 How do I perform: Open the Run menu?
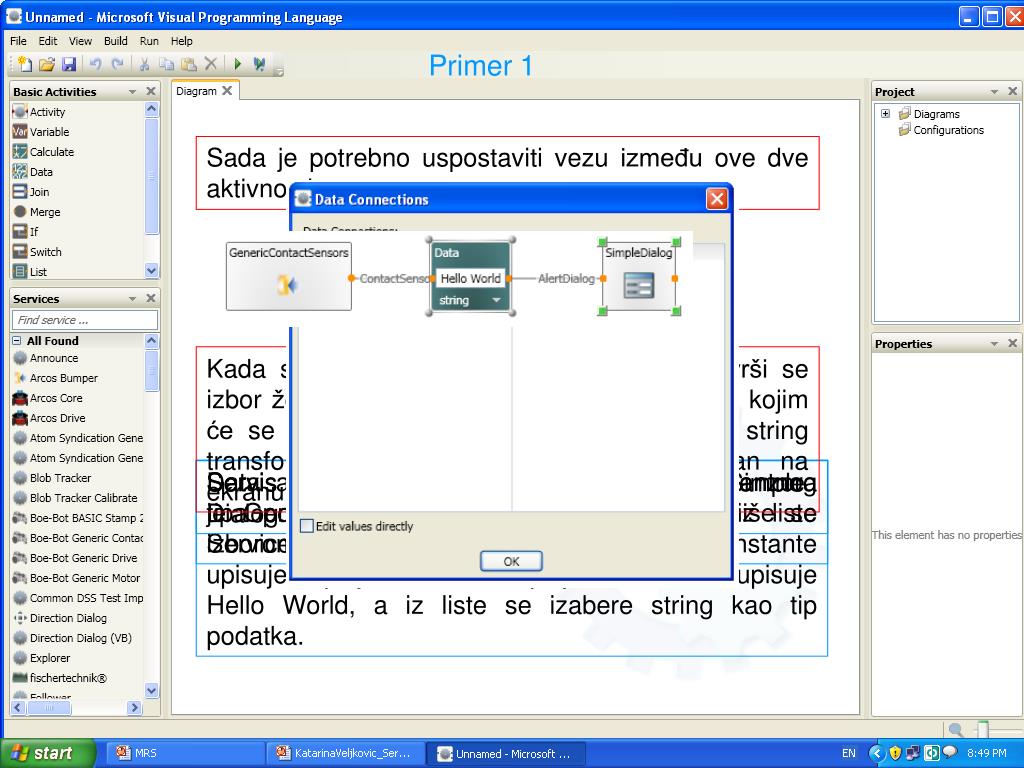click(149, 41)
